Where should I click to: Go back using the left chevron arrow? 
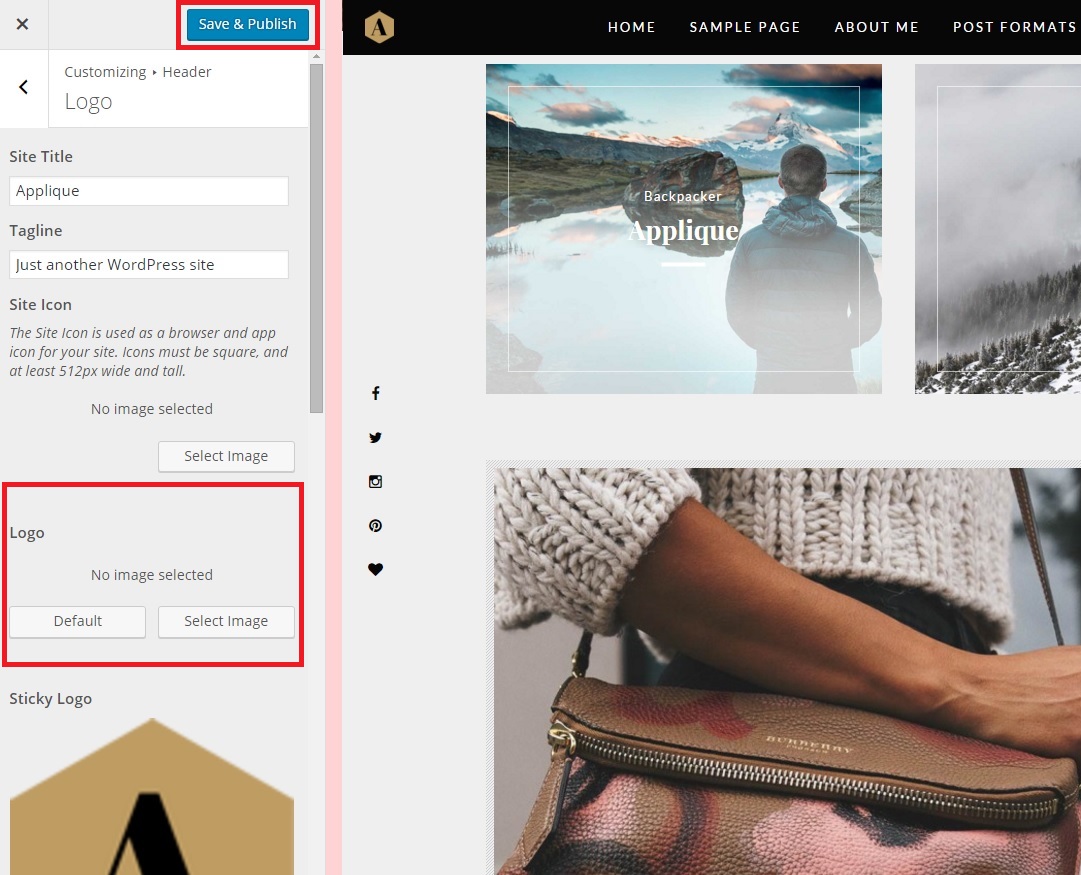[x=23, y=87]
